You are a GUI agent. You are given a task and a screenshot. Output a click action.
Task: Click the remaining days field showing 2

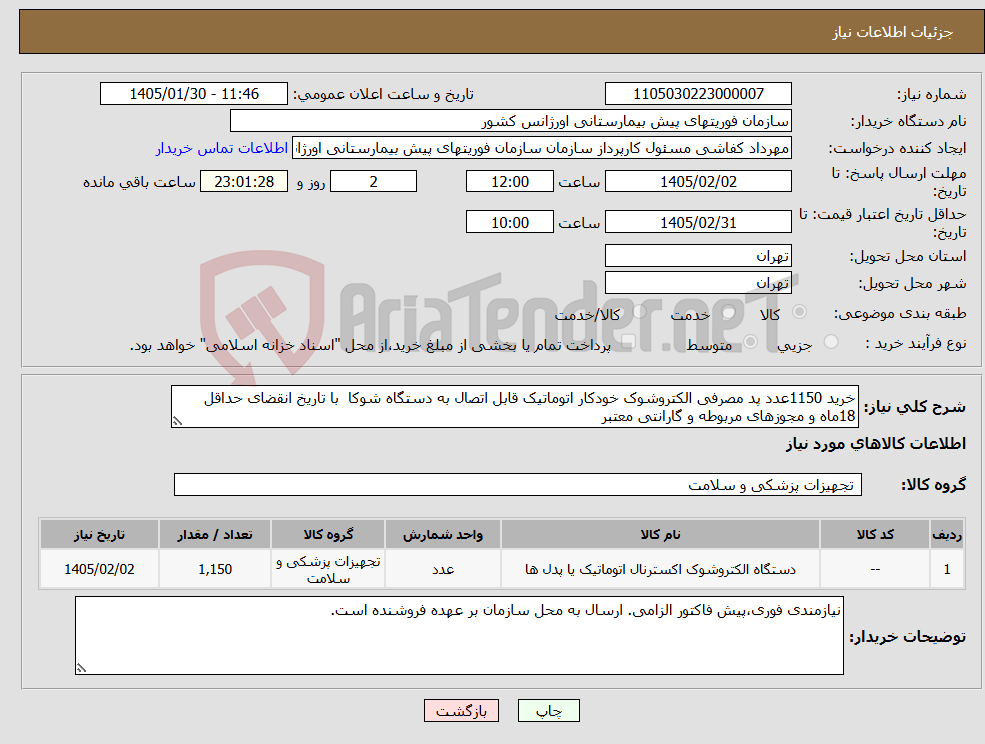coord(373,182)
